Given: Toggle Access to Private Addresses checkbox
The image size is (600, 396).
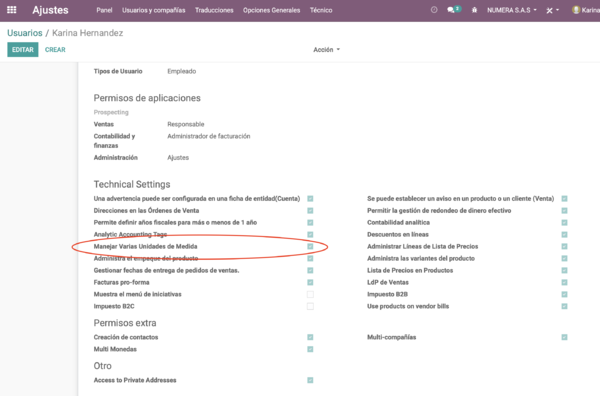Looking at the screenshot, I should (310, 380).
